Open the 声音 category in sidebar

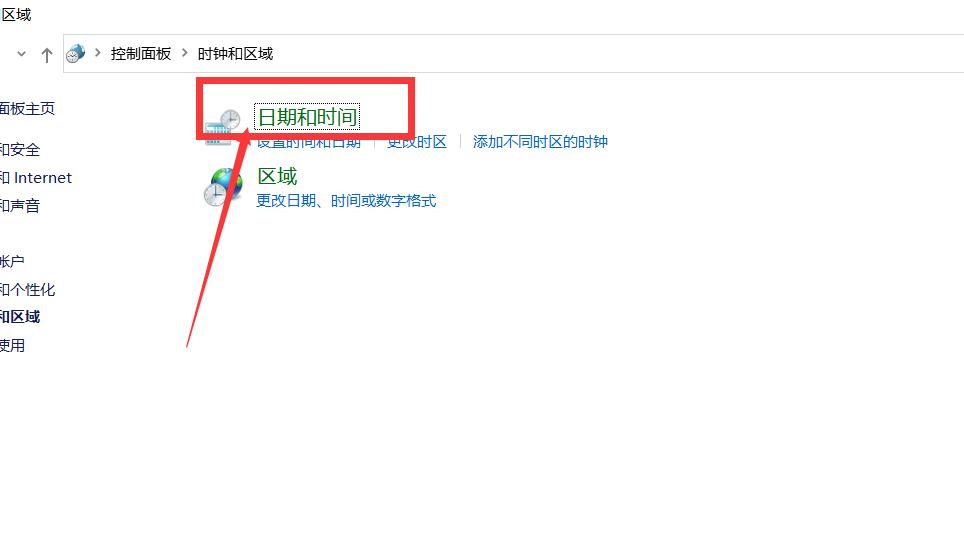[x=20, y=205]
